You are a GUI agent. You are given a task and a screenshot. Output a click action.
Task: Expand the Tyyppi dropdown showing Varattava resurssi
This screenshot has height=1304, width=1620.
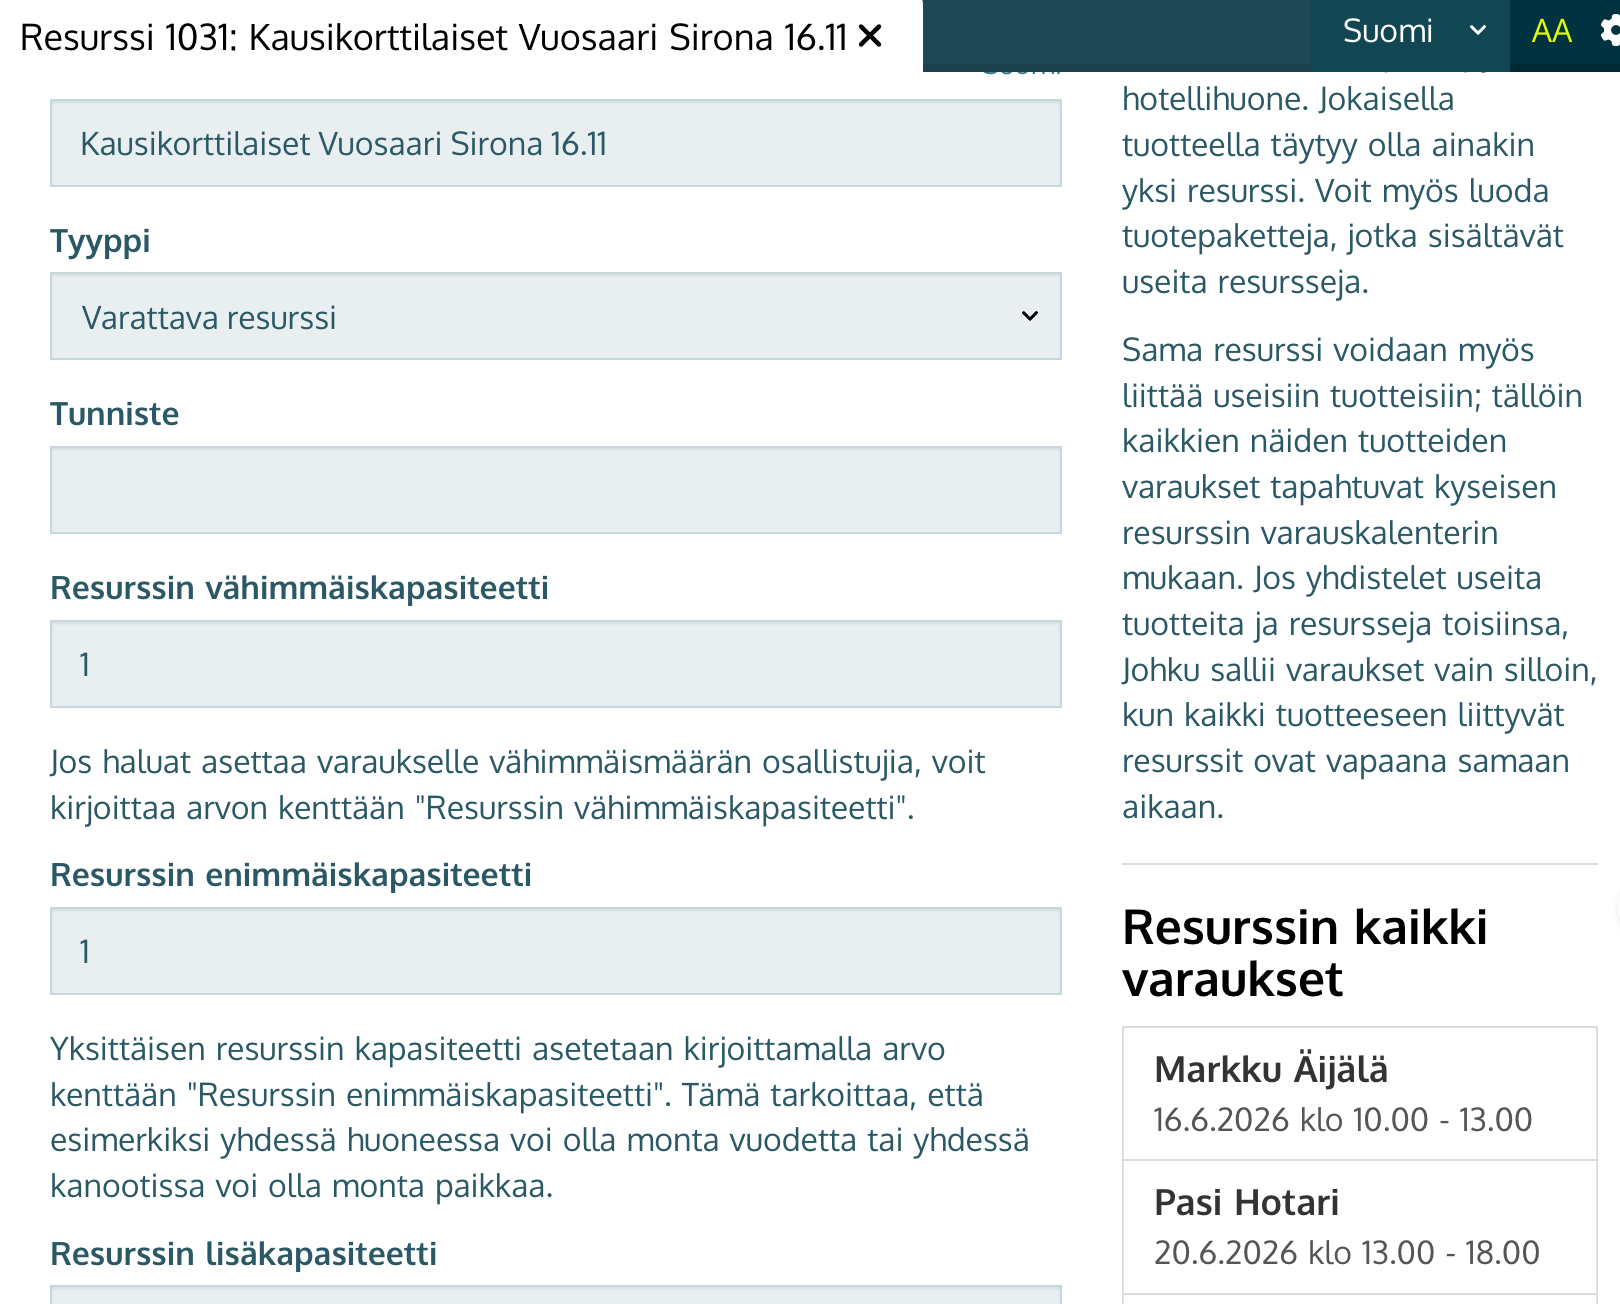pyautogui.click(x=556, y=317)
